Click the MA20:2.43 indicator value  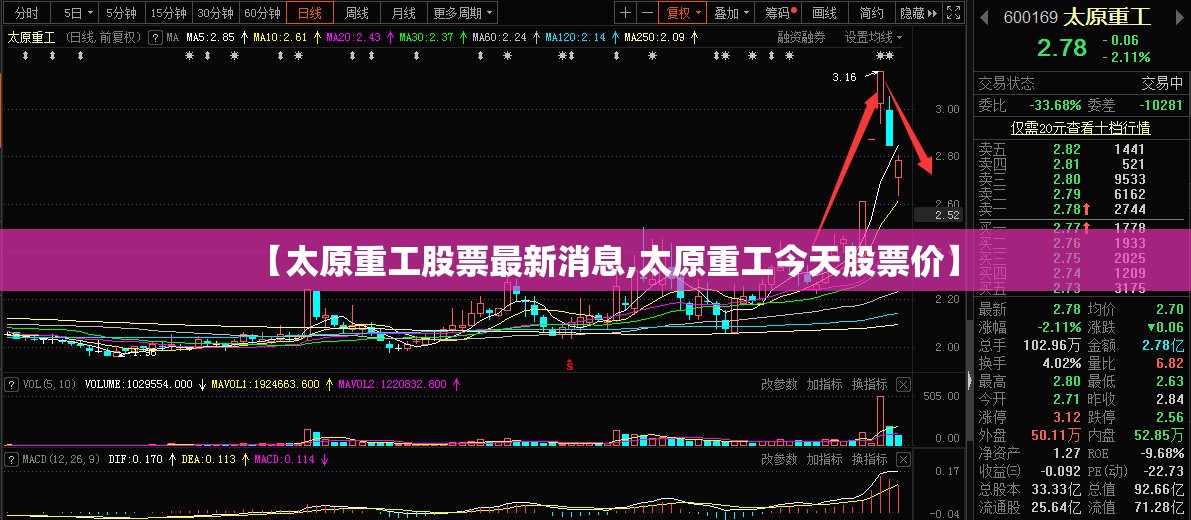tap(353, 36)
